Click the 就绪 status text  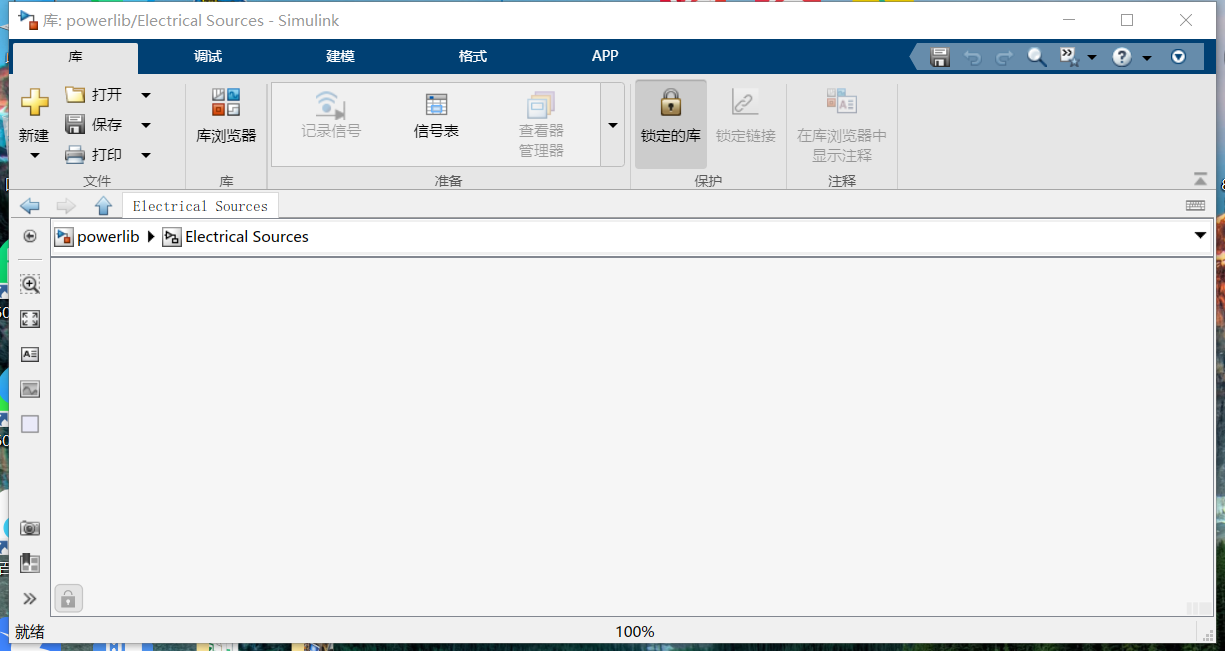click(x=30, y=632)
